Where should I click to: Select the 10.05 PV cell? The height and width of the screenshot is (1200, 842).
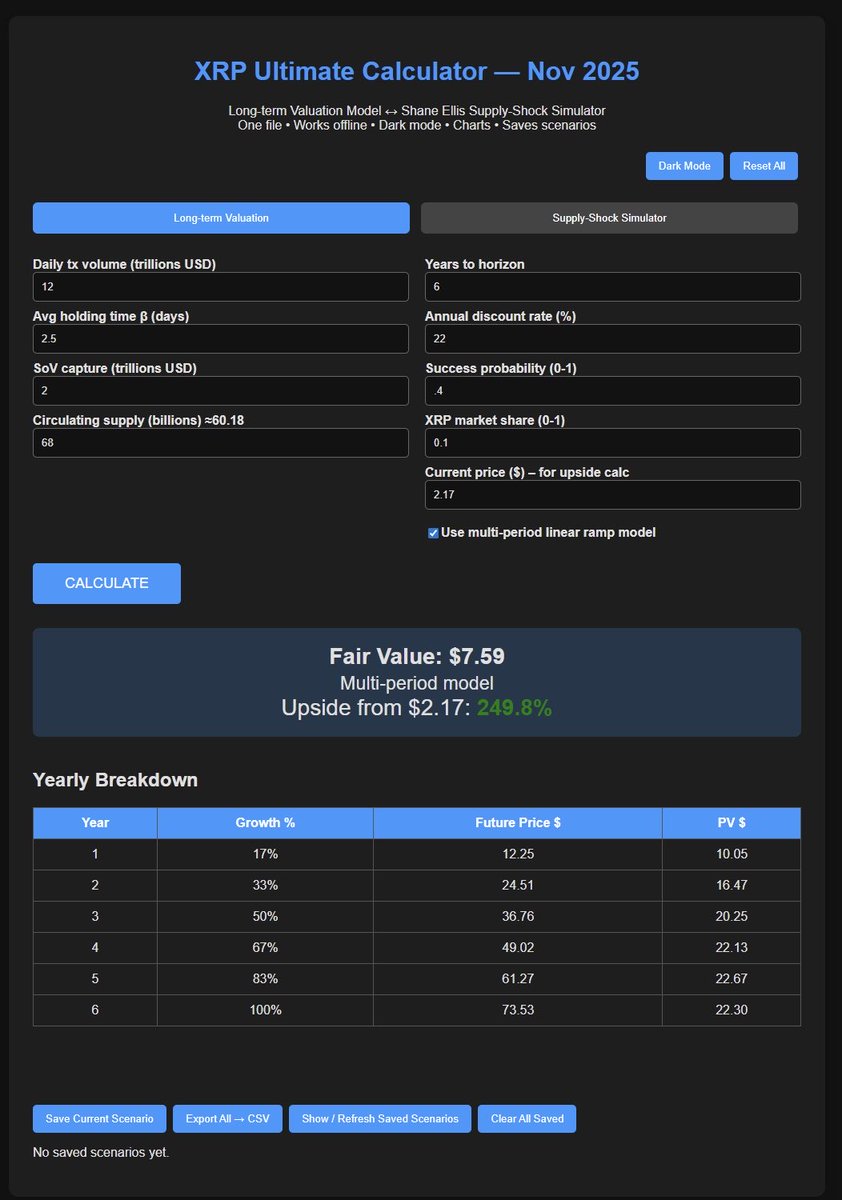click(x=731, y=854)
